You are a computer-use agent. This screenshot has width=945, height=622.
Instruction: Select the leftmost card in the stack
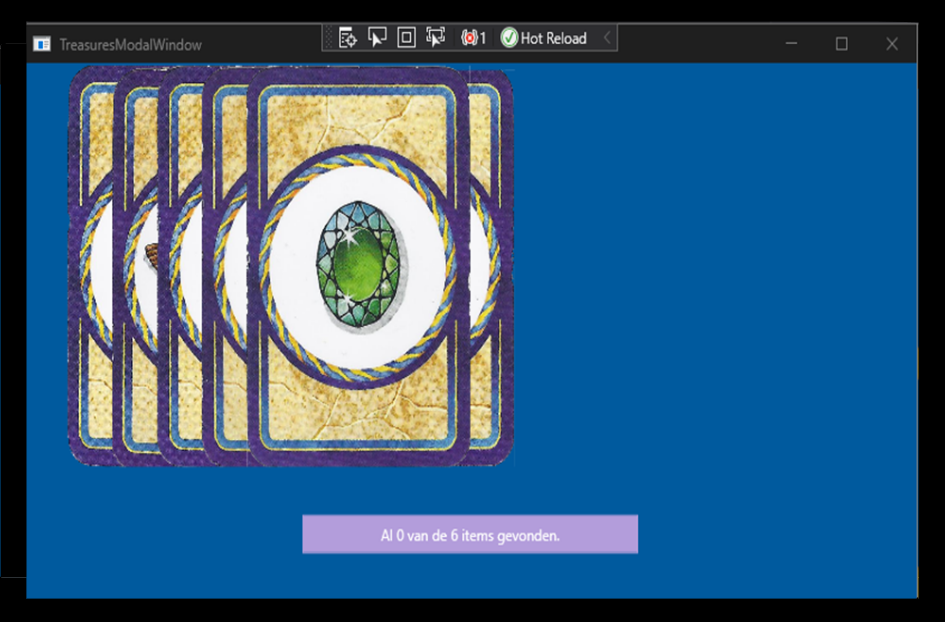[x=91, y=266]
